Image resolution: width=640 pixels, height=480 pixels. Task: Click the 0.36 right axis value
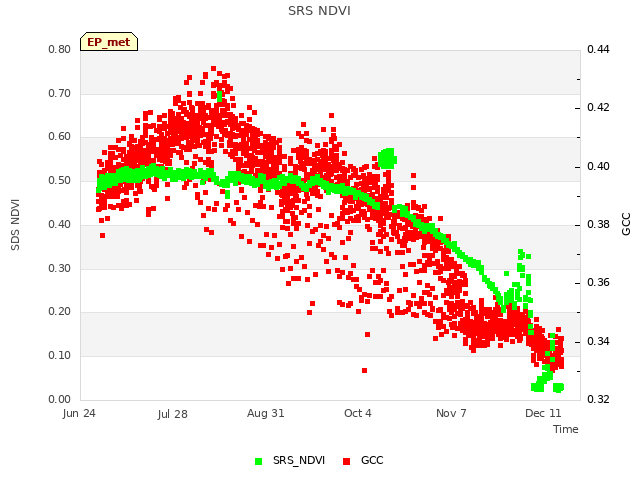[x=598, y=282]
